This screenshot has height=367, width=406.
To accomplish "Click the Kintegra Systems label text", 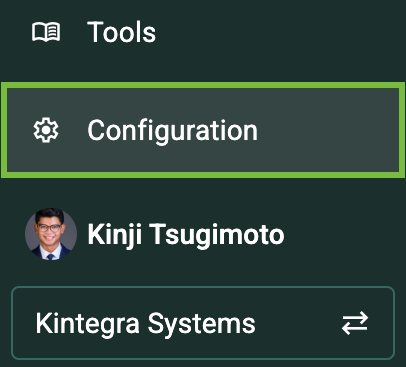I will point(145,323).
